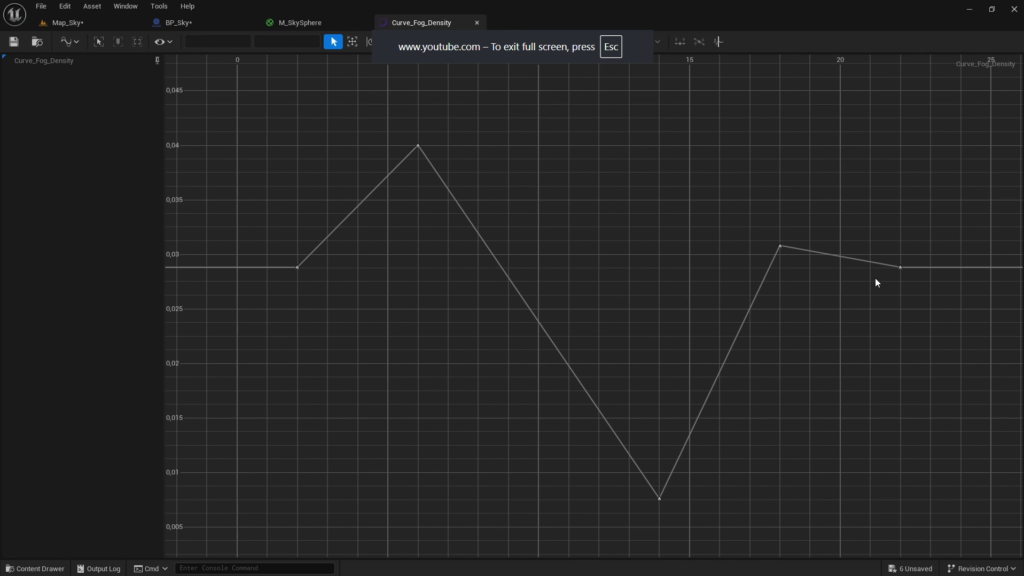The width and height of the screenshot is (1024, 576).
Task: Click the curve filter waveform icon
Action: click(718, 42)
